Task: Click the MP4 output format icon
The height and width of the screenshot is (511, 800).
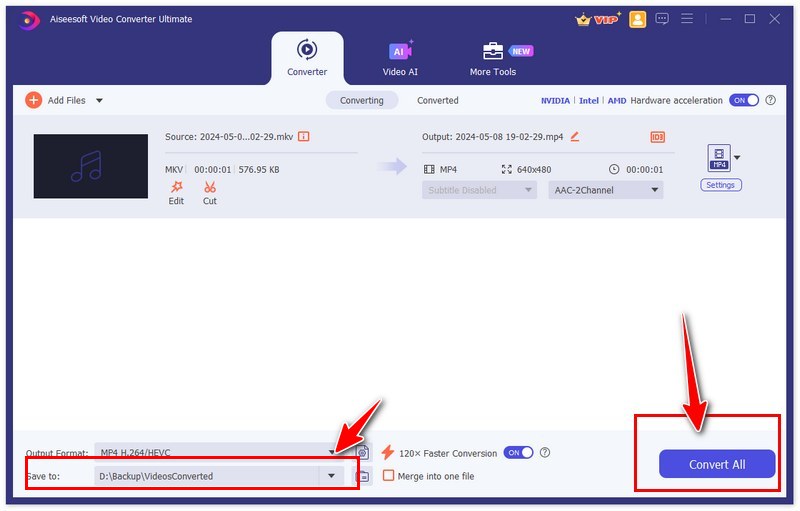Action: [x=719, y=158]
